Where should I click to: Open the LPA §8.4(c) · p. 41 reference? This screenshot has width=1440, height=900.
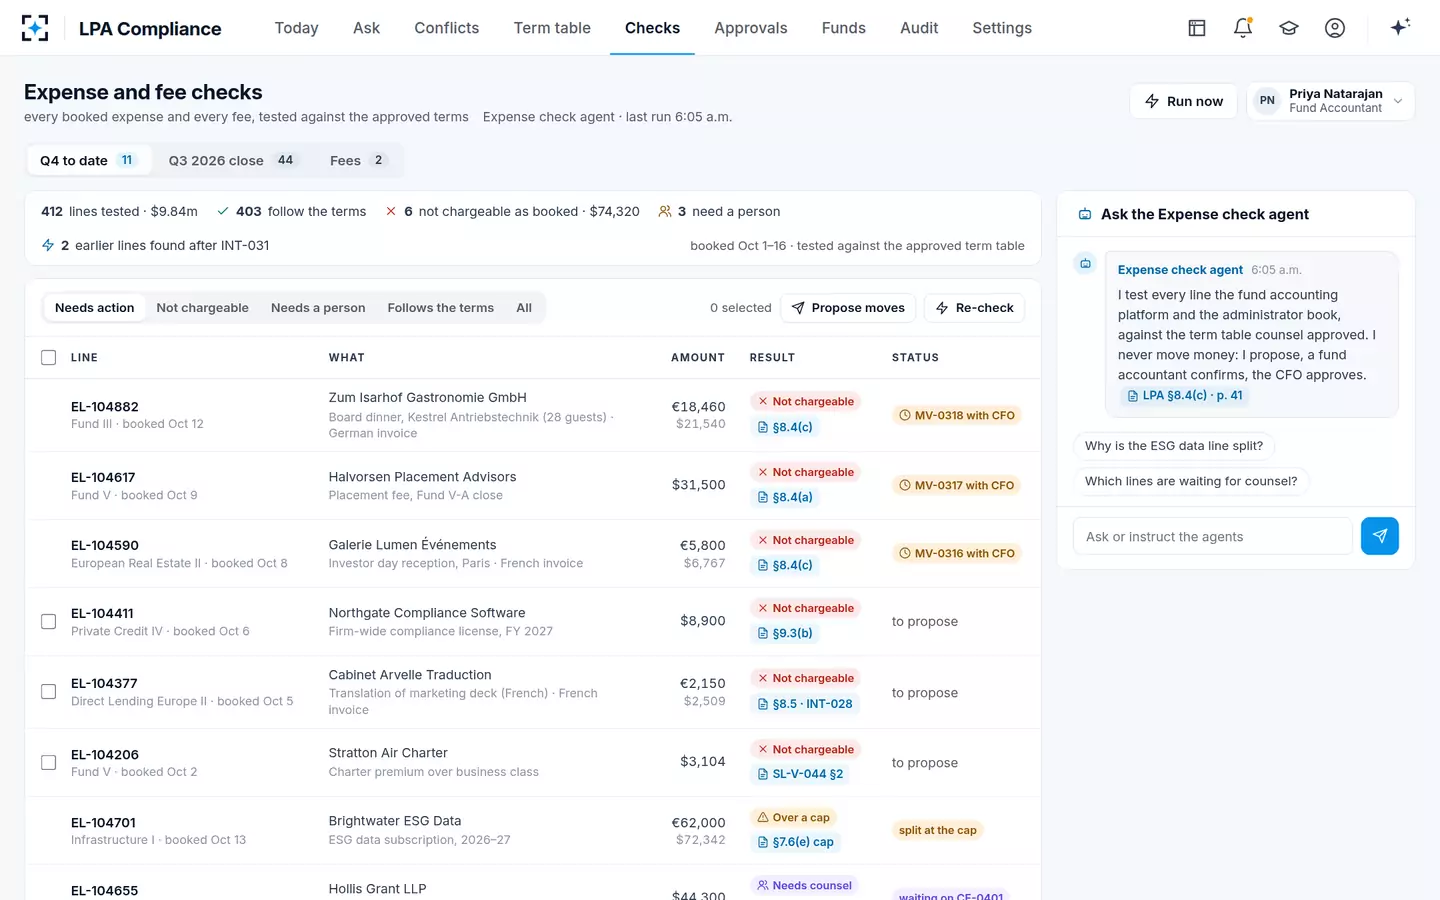[1185, 396]
